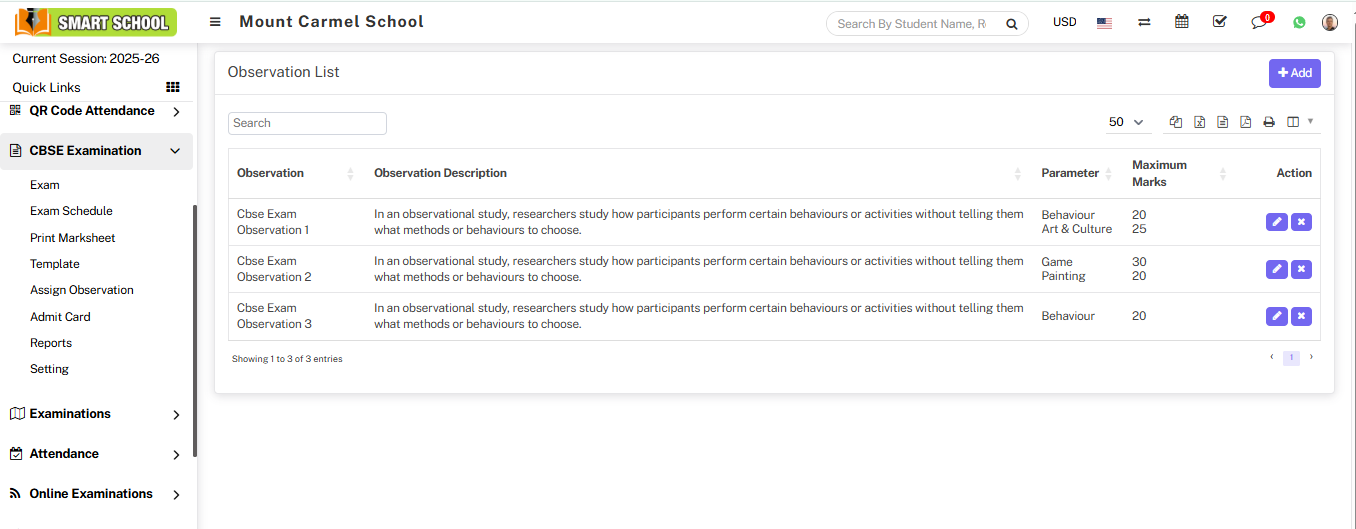This screenshot has width=1356, height=529.
Task: Open the calendar icon in header
Action: tap(1182, 22)
